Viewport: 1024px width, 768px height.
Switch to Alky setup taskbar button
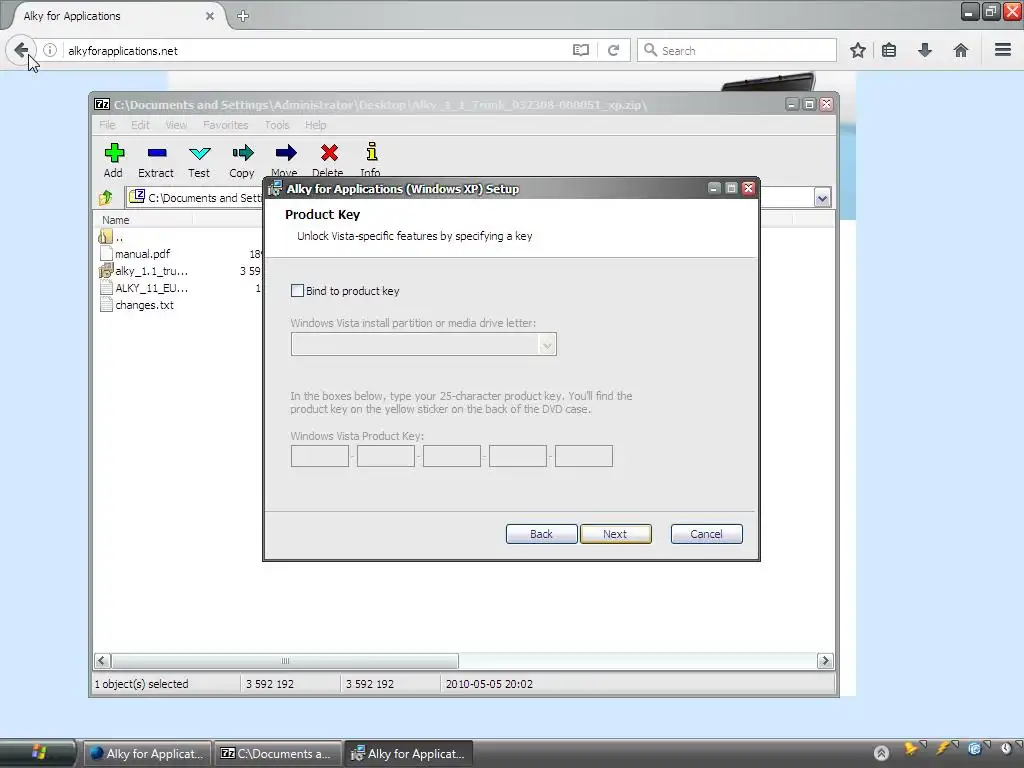coord(408,754)
